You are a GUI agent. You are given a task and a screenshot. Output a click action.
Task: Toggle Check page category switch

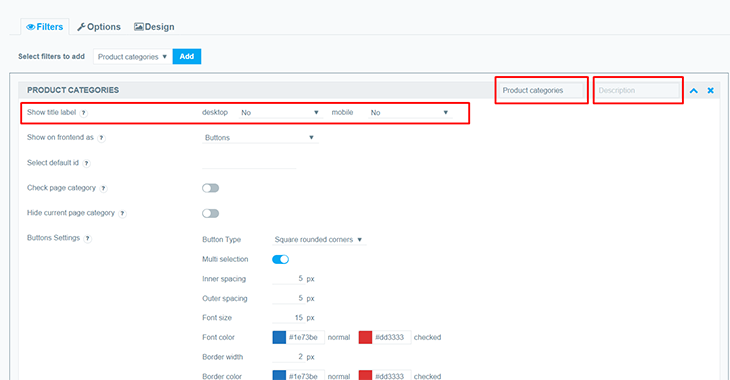(x=210, y=188)
